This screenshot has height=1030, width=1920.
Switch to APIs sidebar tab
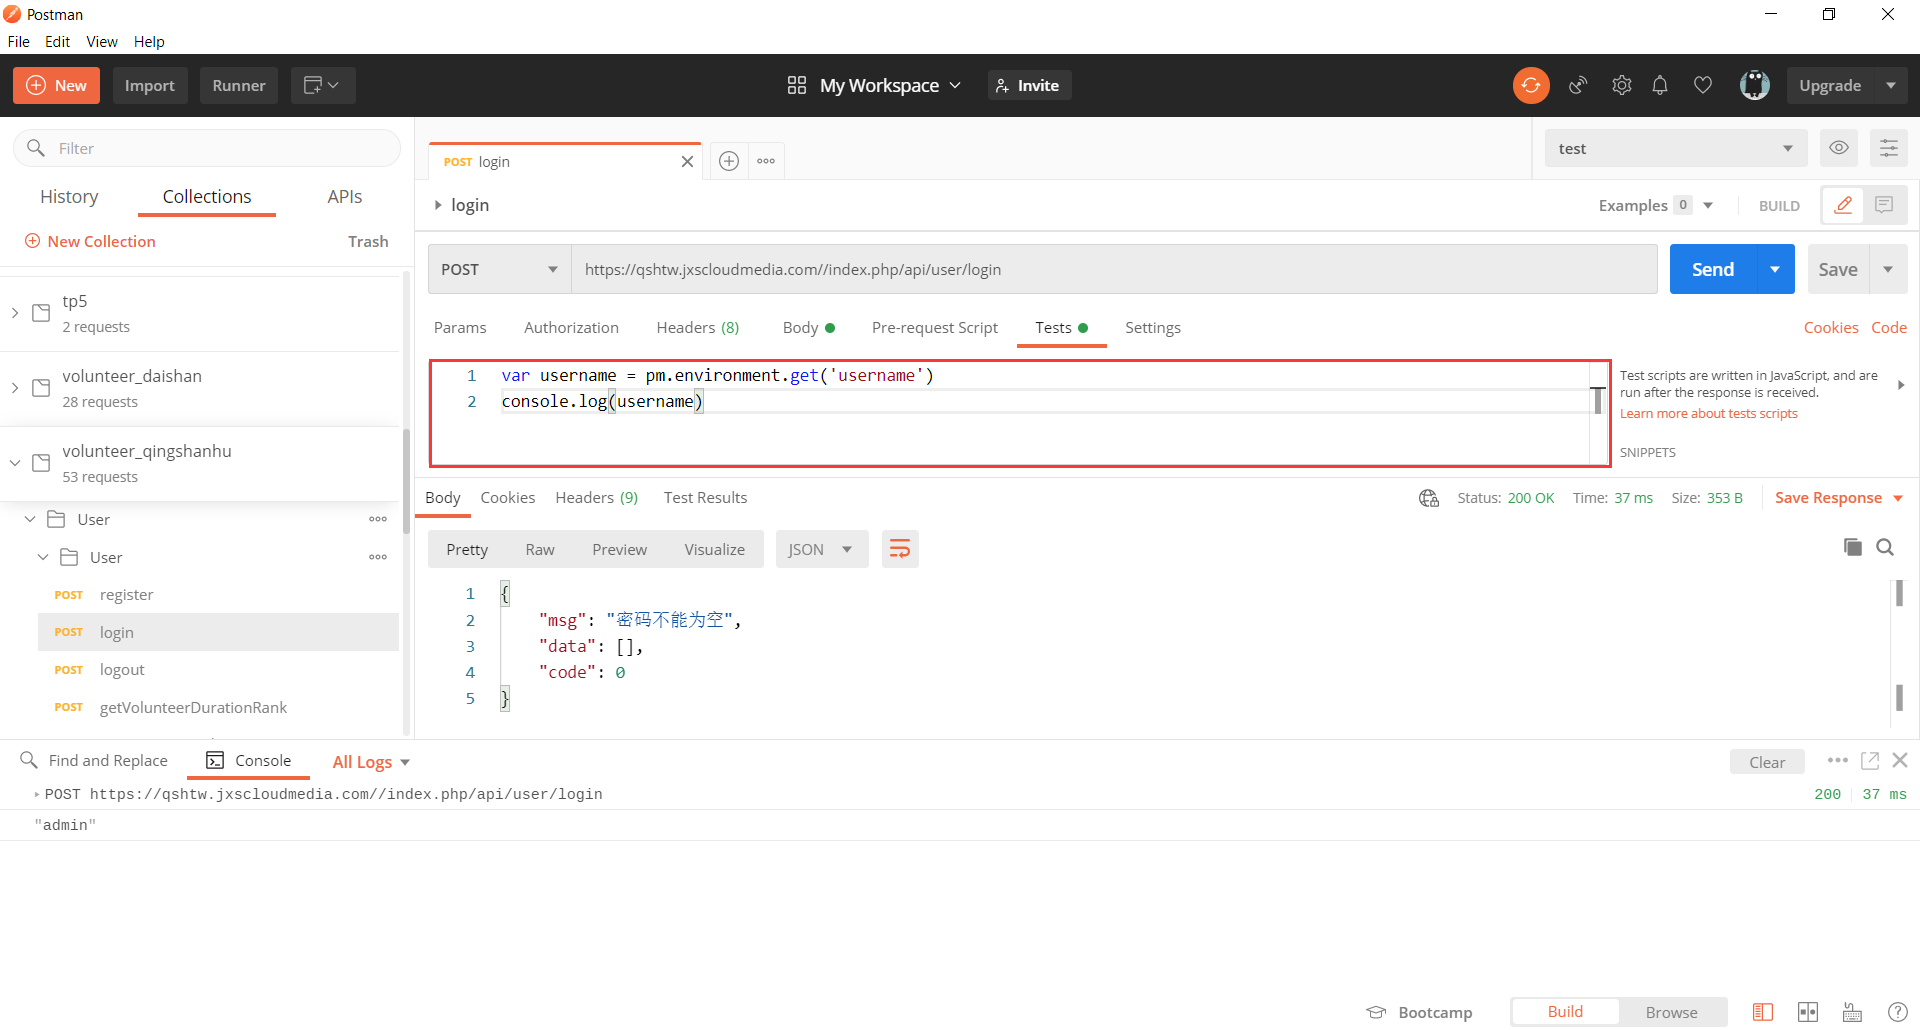pos(344,196)
